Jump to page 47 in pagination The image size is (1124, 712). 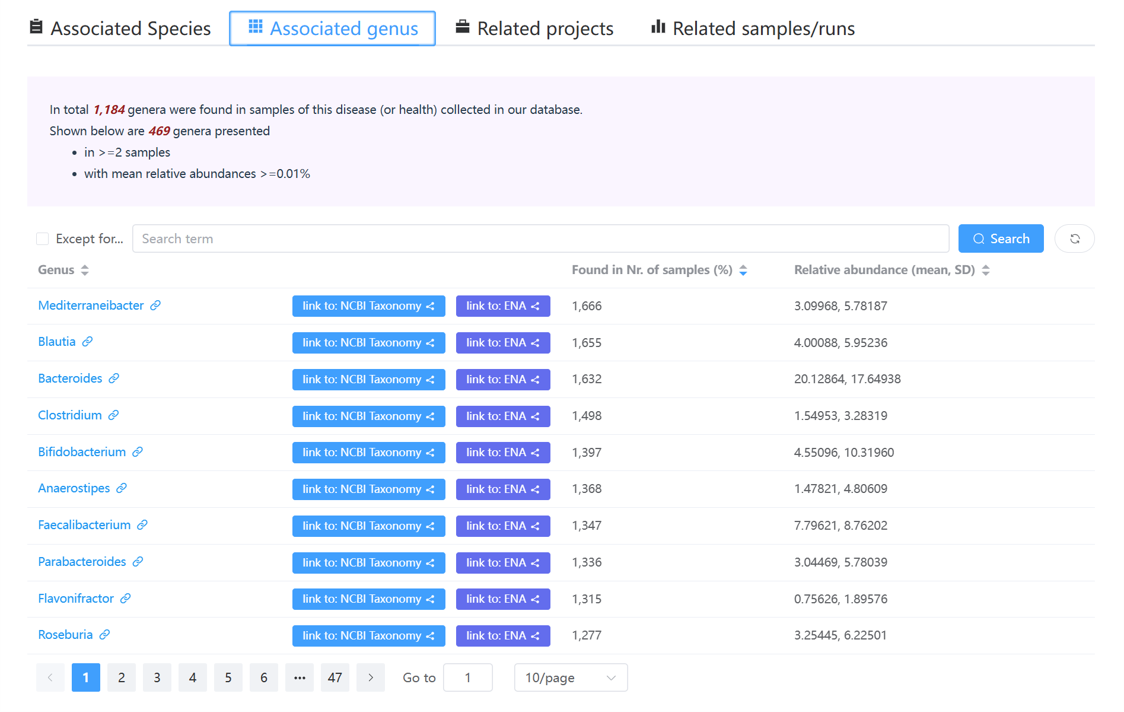click(x=335, y=678)
